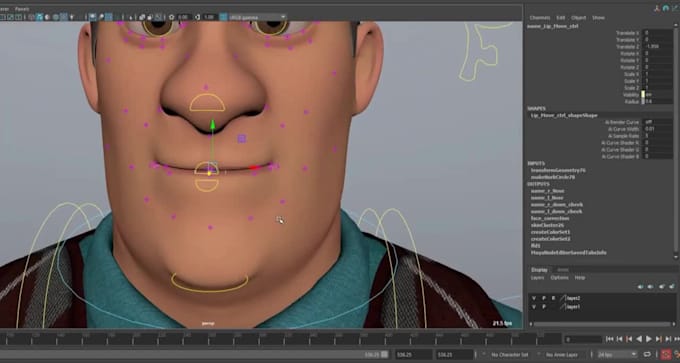The width and height of the screenshot is (680, 363).
Task: Click the Ai Curve Width value 0.01
Action: (658, 129)
